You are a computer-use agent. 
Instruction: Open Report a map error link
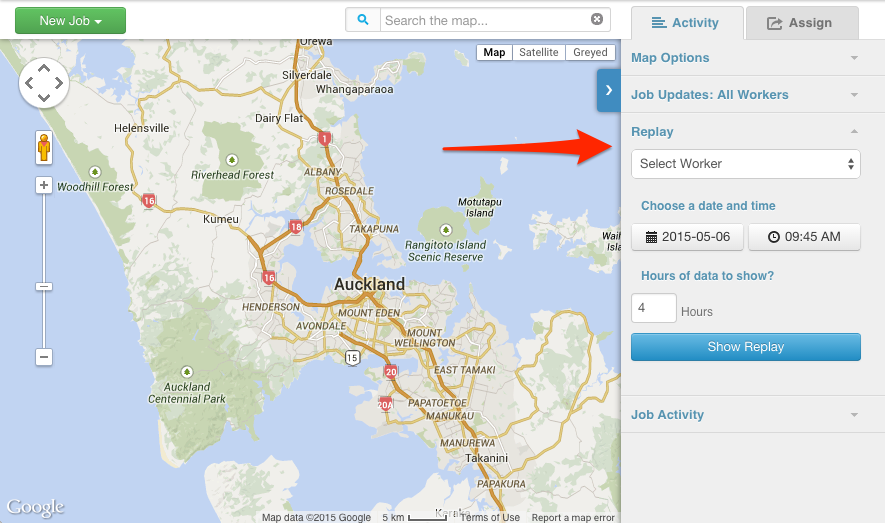(573, 517)
